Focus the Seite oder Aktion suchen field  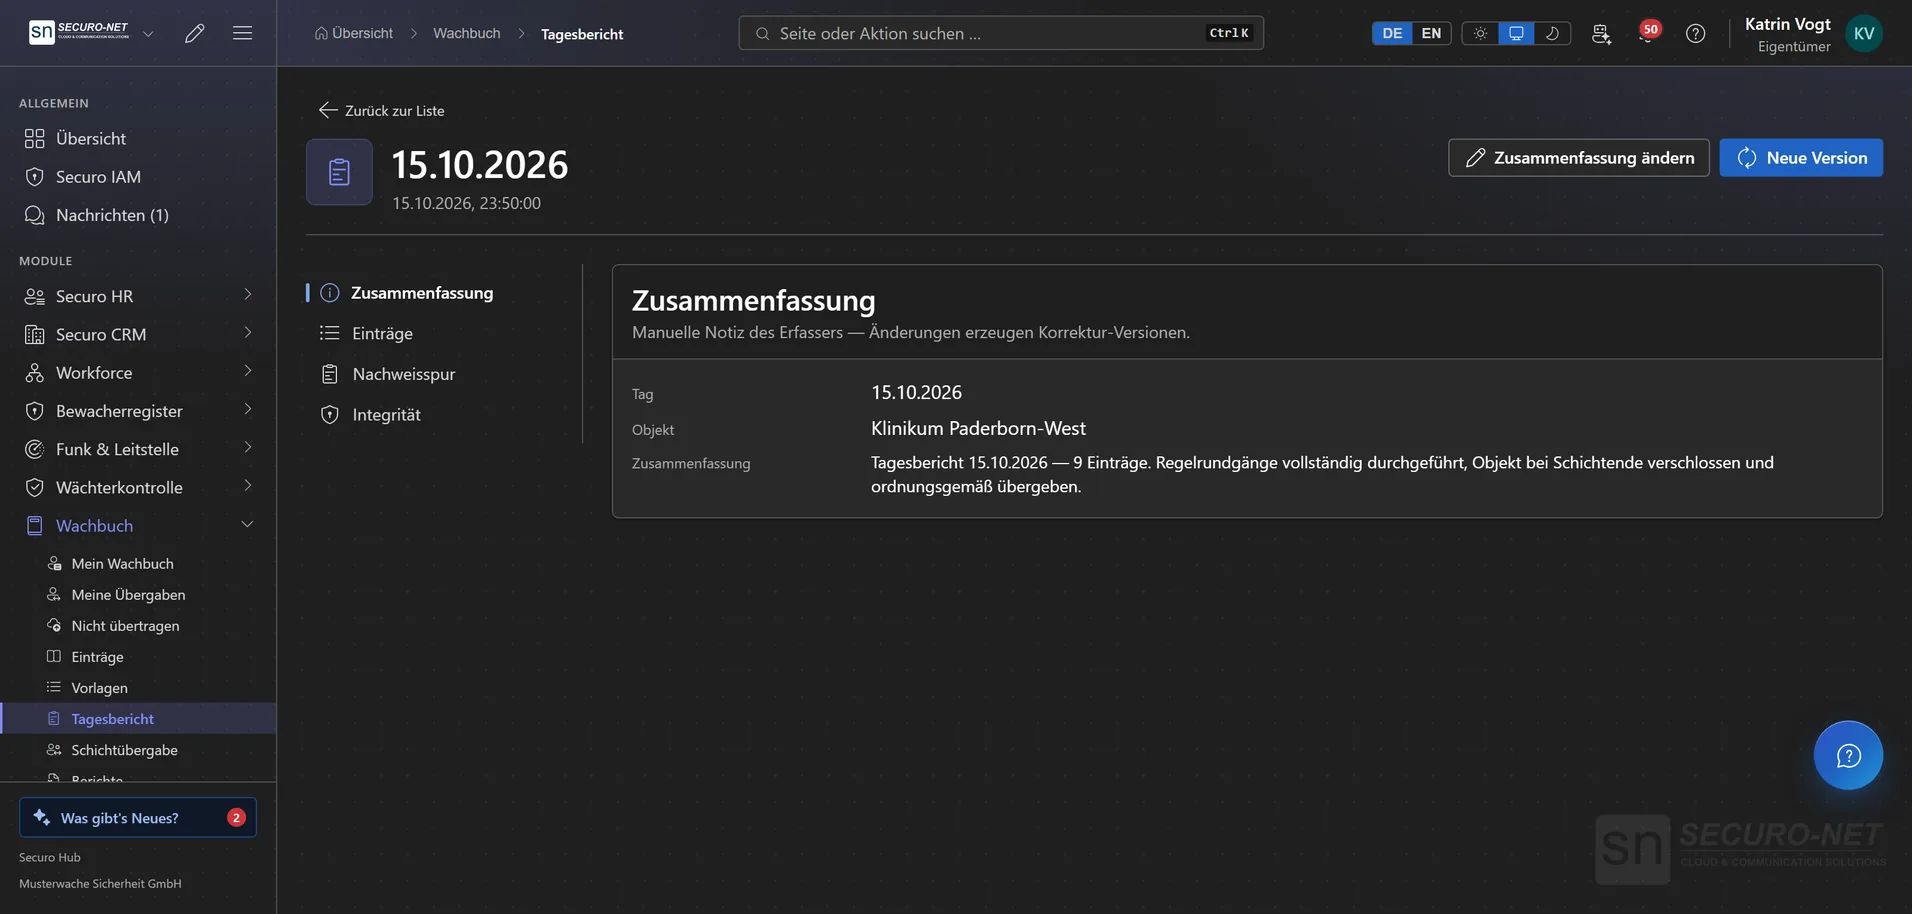pyautogui.click(x=1001, y=33)
